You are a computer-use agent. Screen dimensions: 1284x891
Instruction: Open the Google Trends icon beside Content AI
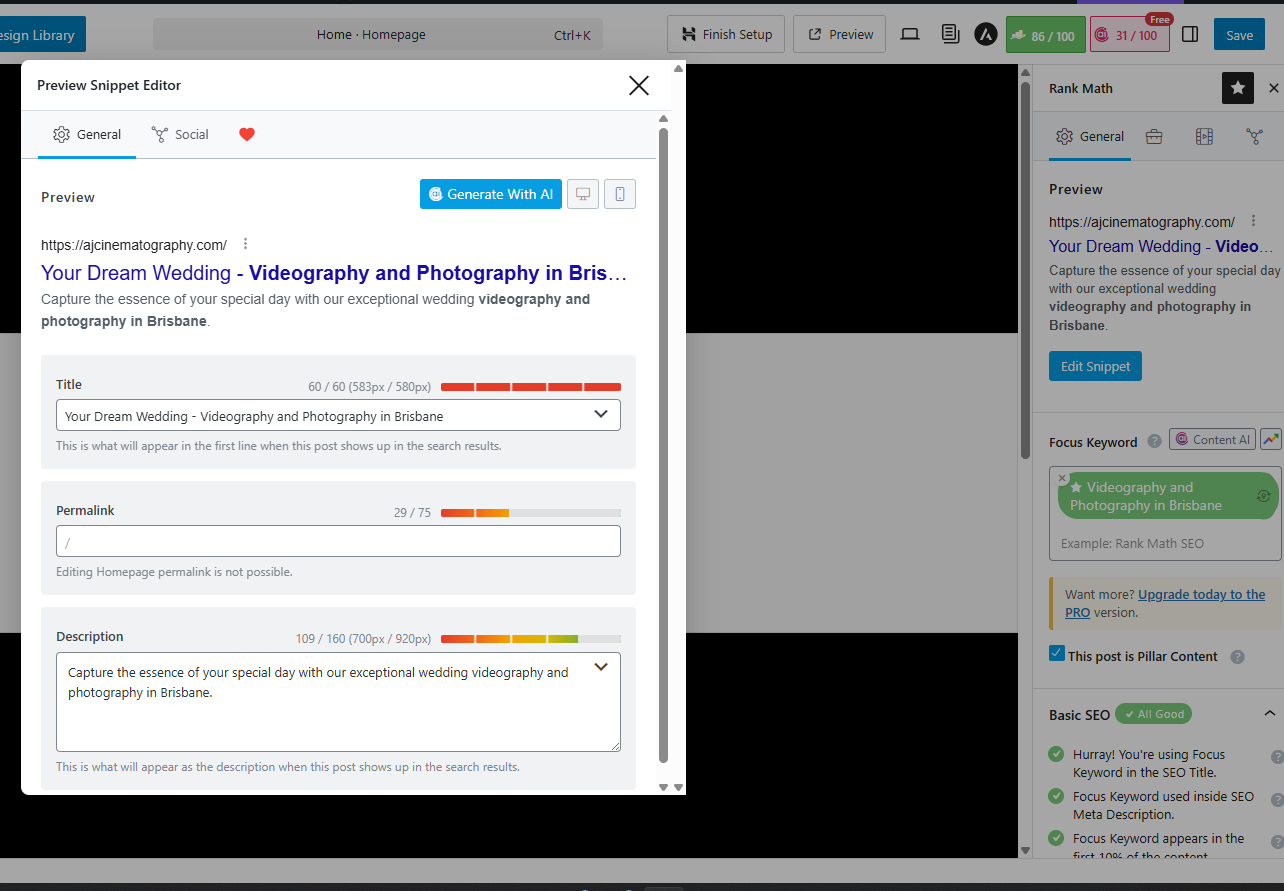click(1270, 439)
